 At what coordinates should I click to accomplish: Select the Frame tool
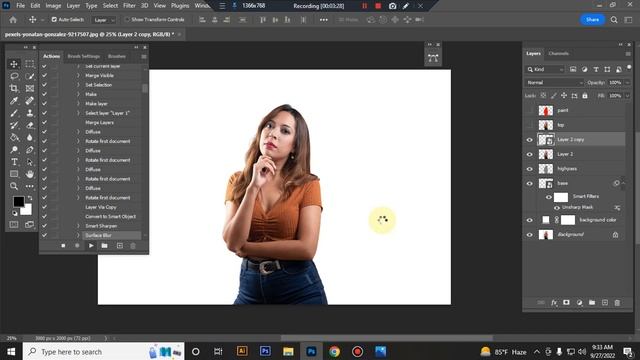pos(30,89)
